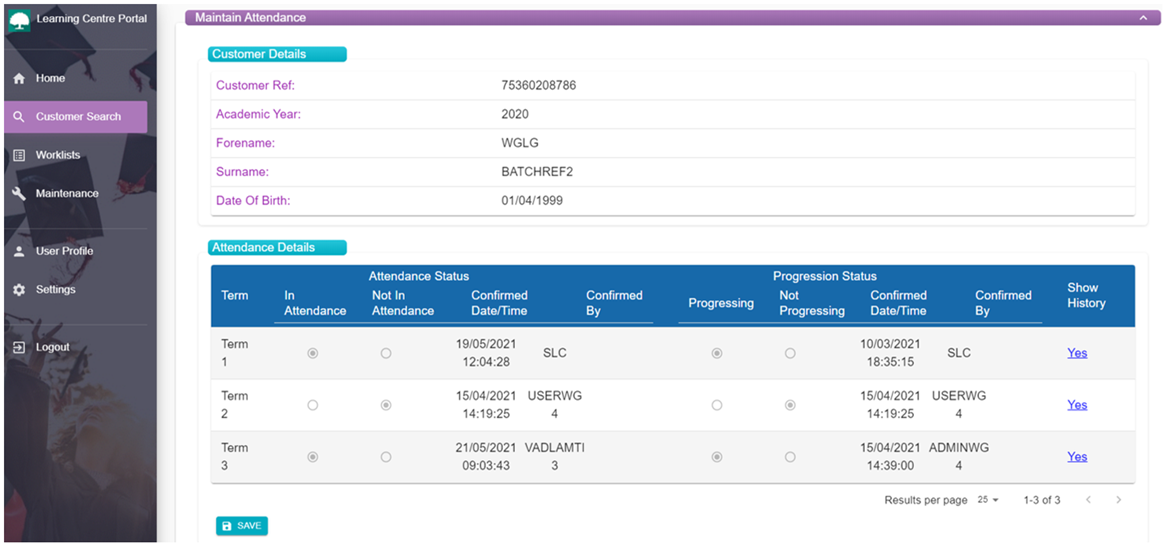Select In Attendance for Term 3
The image size is (1168, 548).
pyautogui.click(x=313, y=457)
